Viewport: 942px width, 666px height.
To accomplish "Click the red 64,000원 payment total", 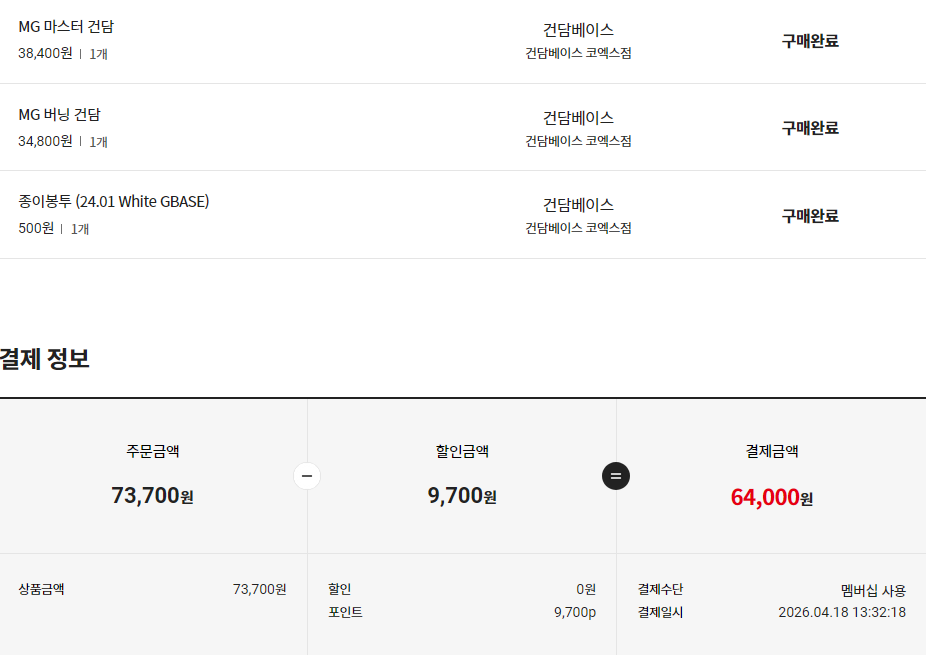I will (x=771, y=497).
